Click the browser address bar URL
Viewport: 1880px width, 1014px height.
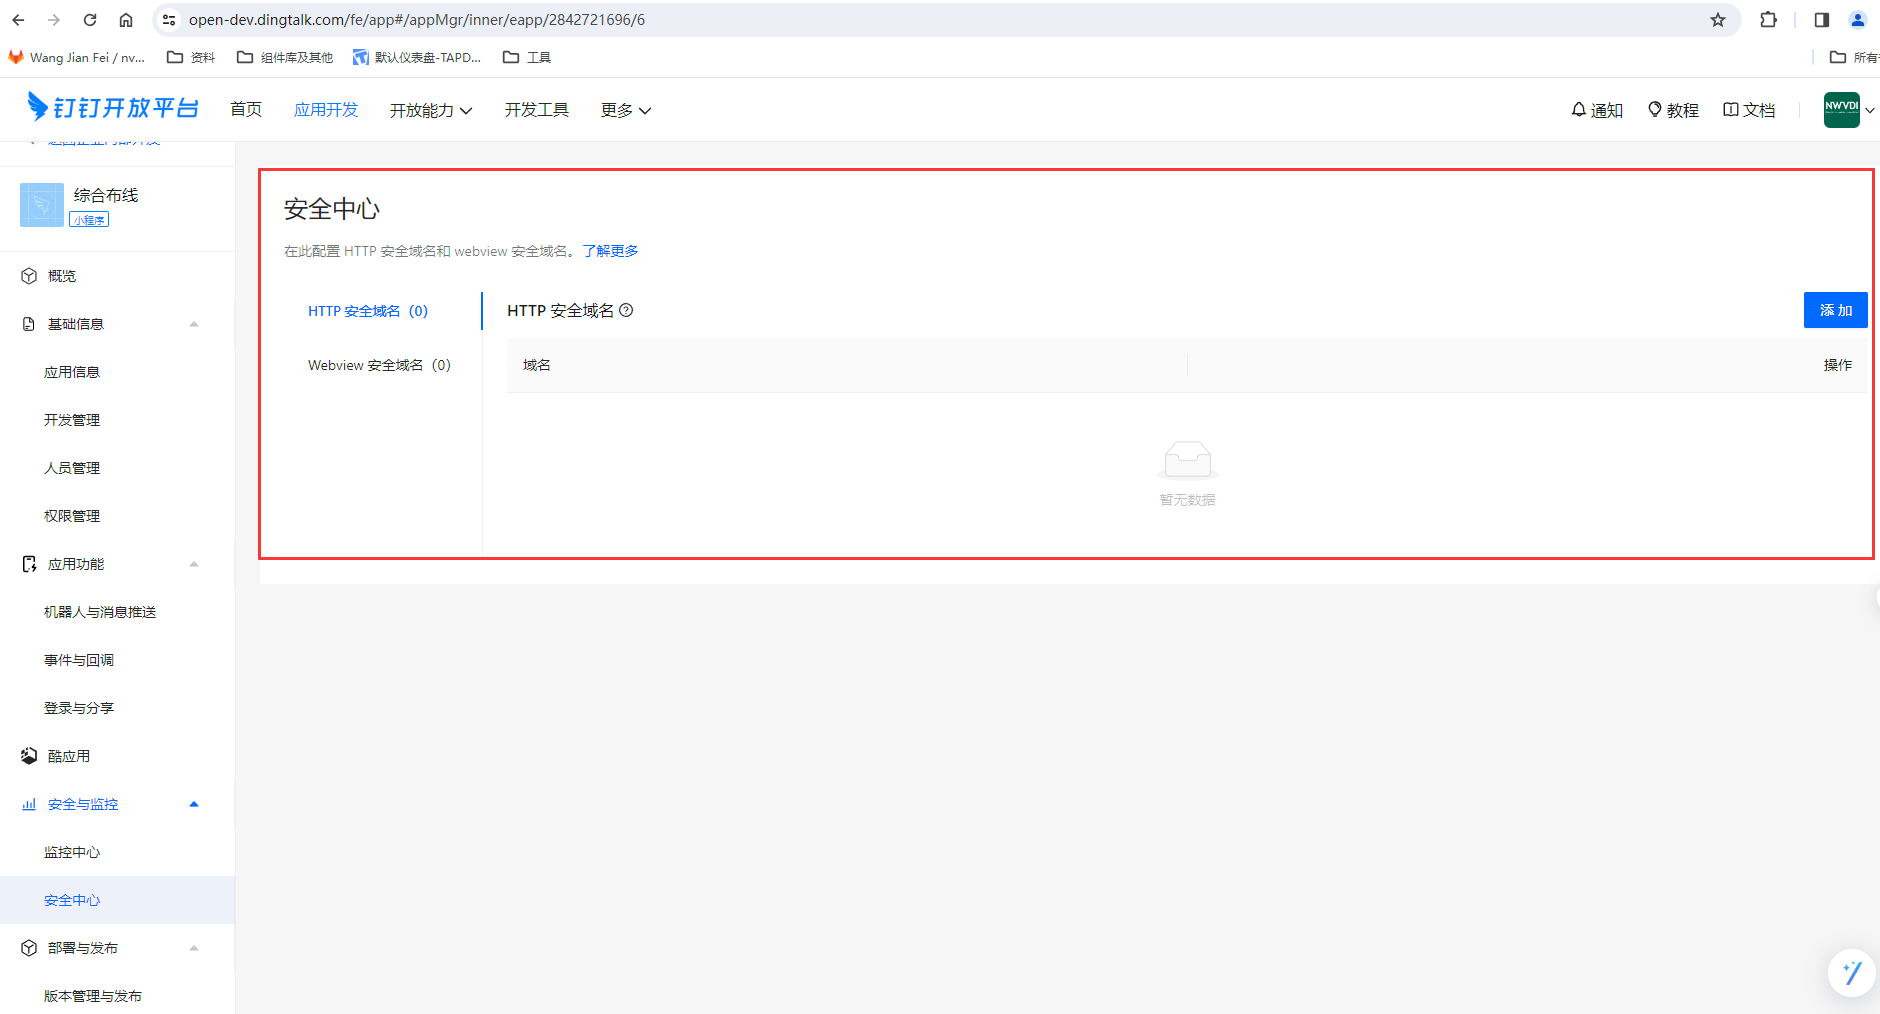(417, 20)
